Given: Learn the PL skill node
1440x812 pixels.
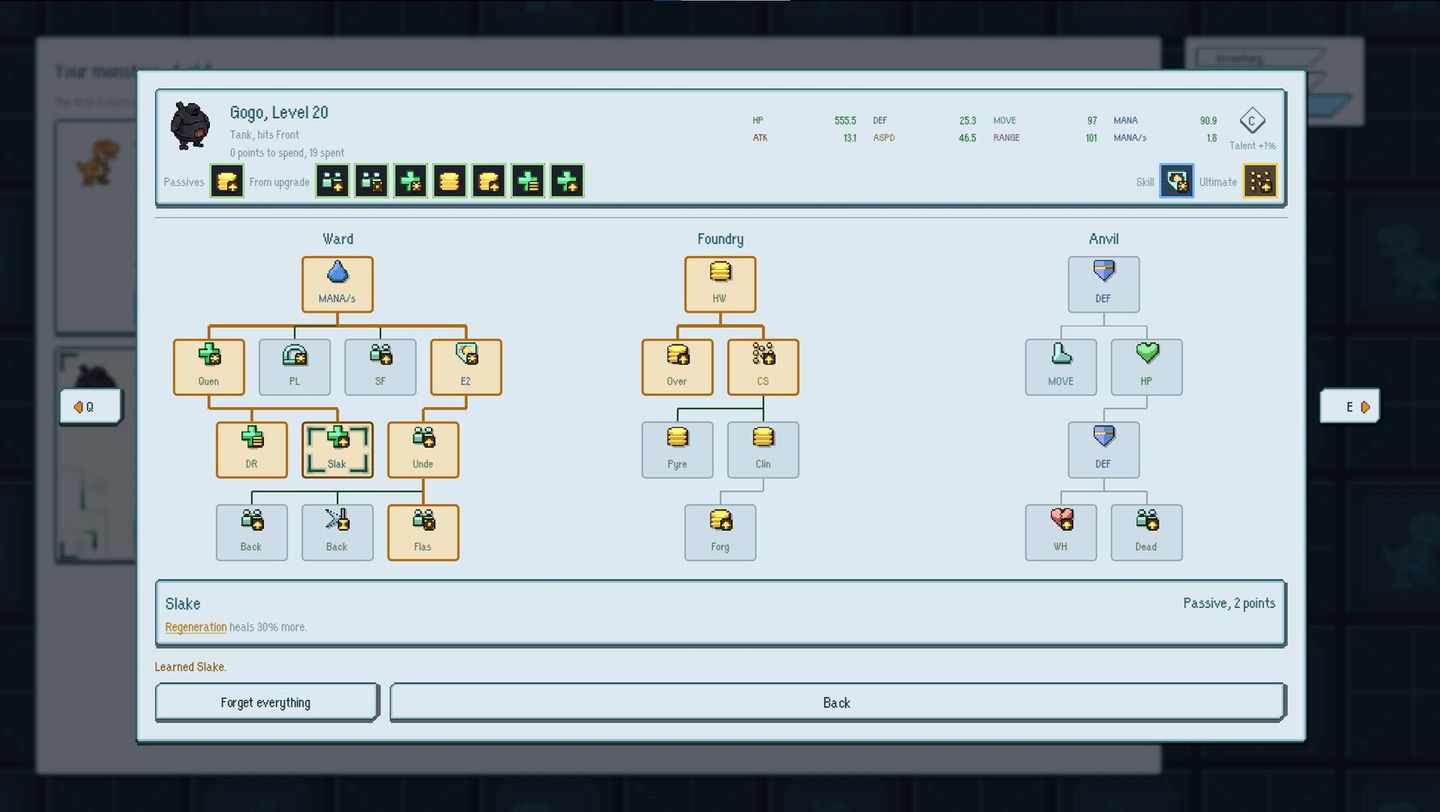Looking at the screenshot, I should [294, 367].
